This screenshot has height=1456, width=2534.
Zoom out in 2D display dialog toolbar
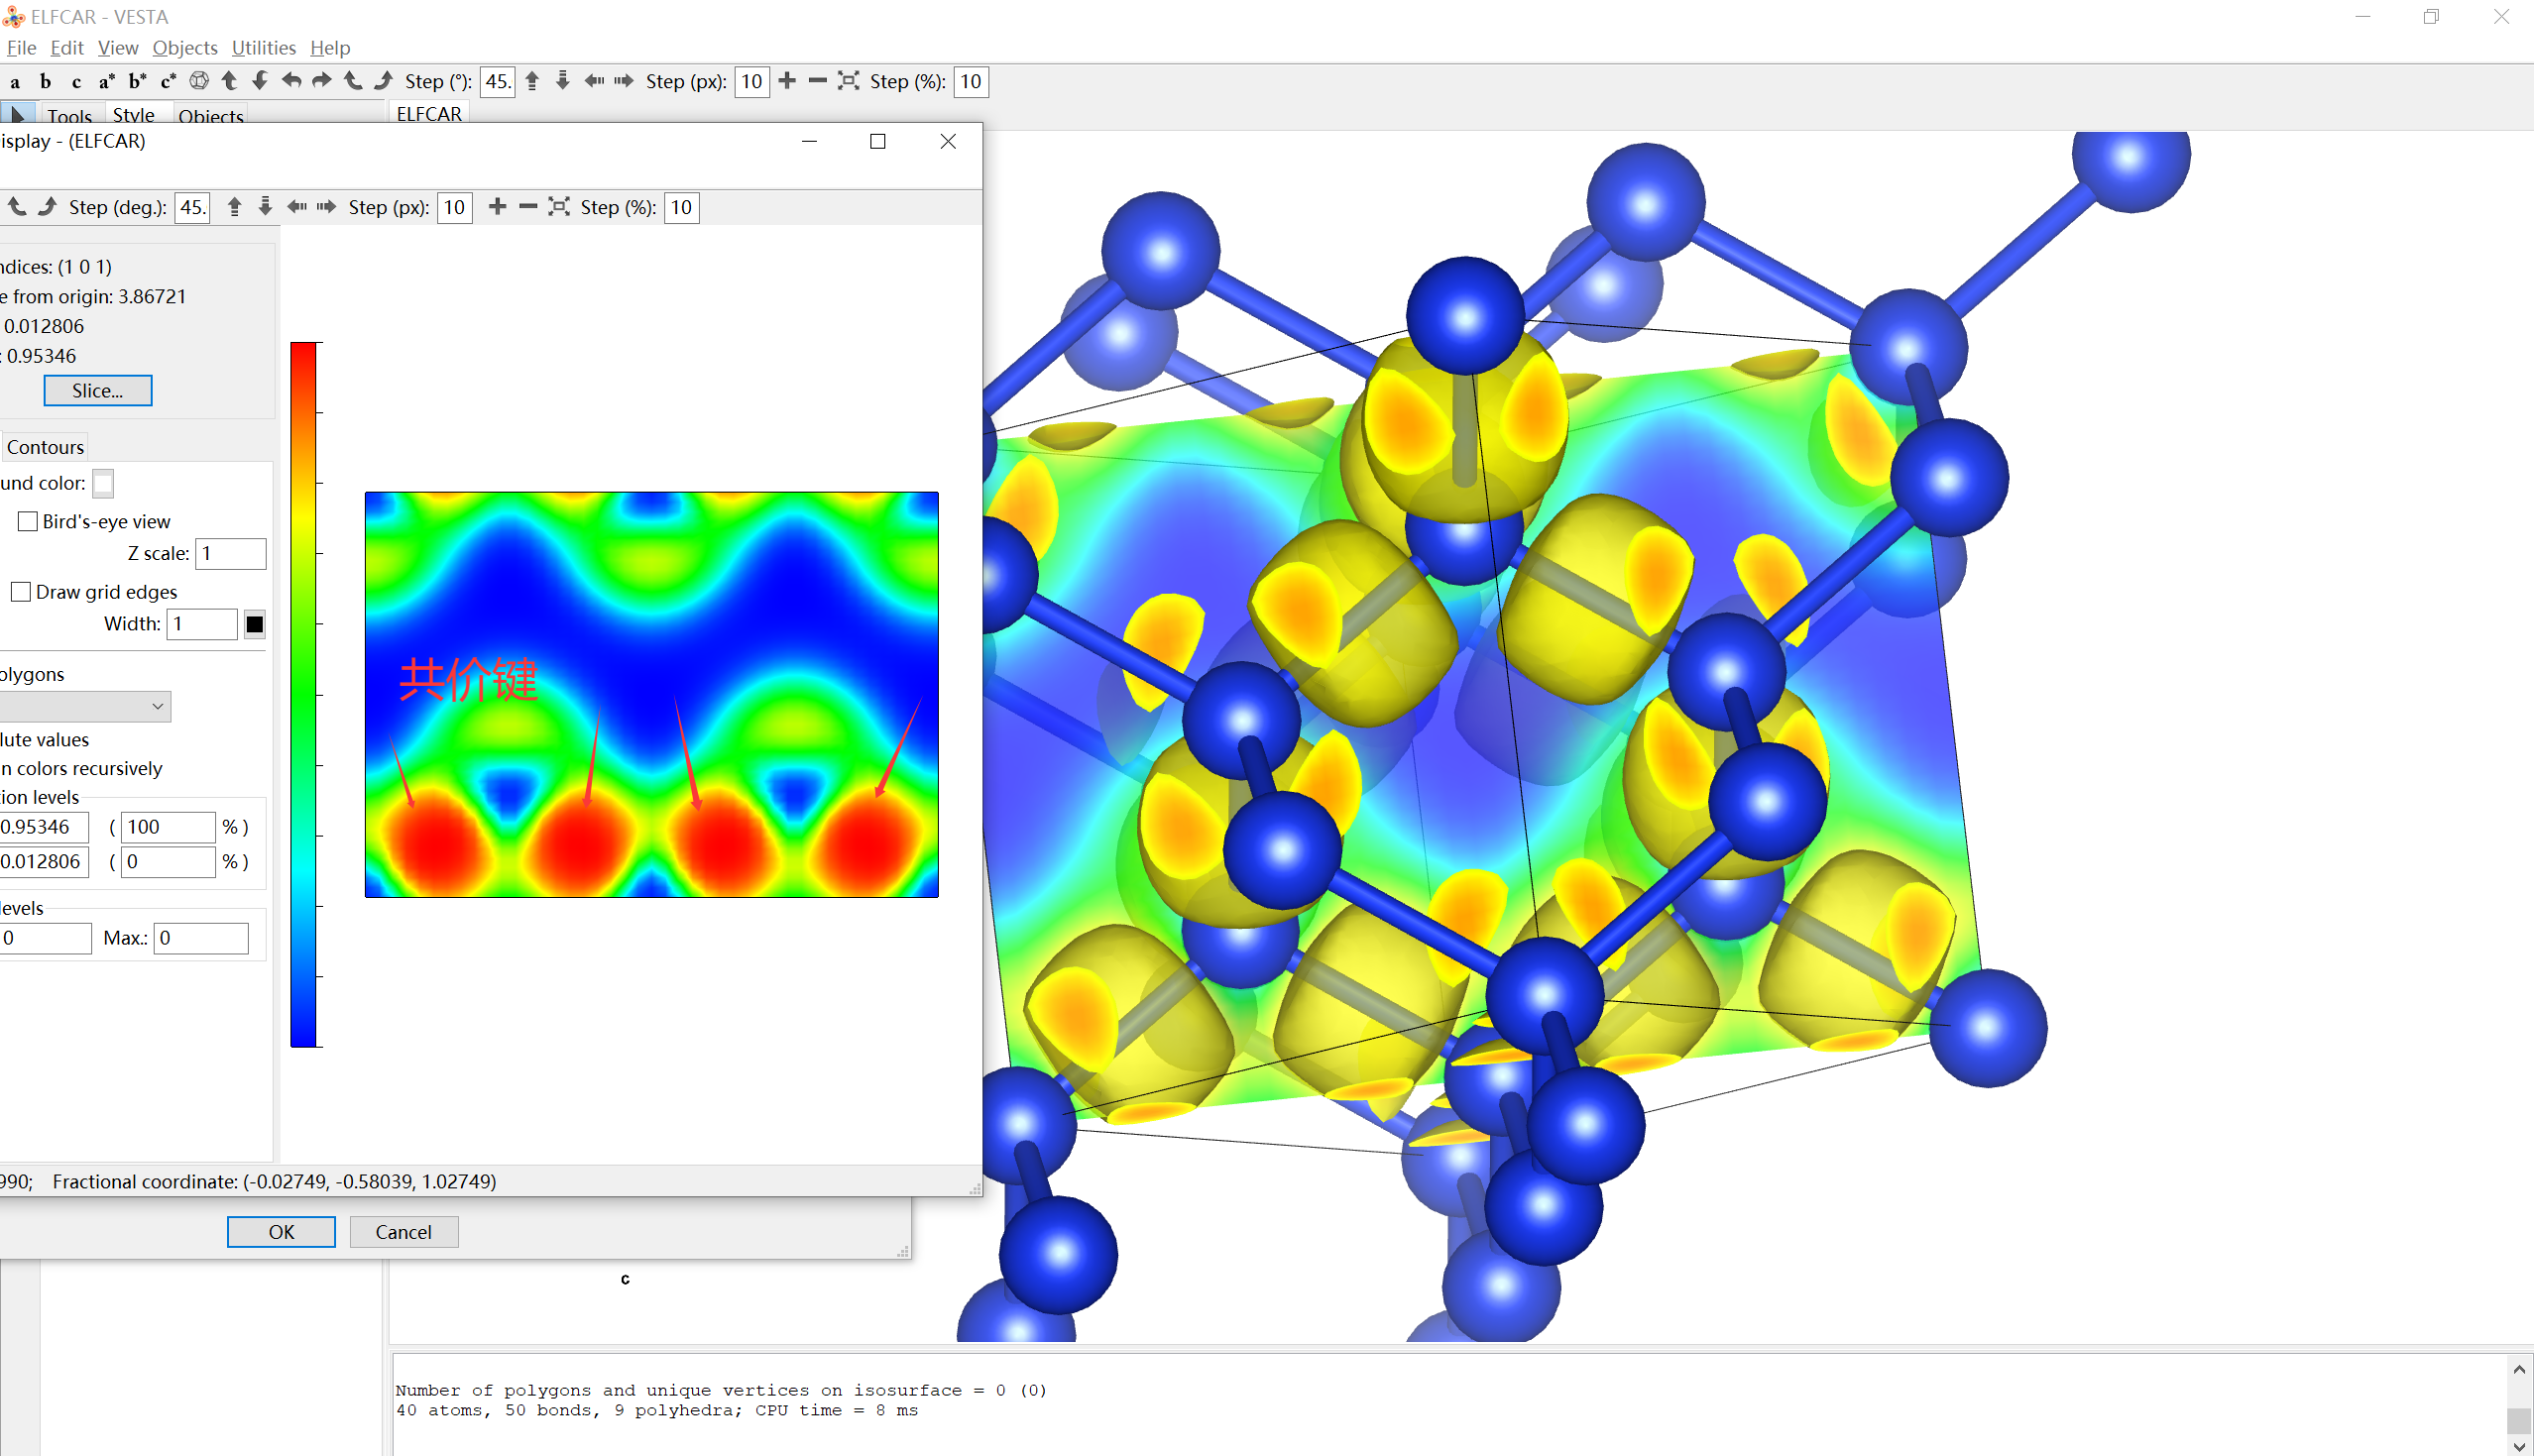click(x=528, y=207)
